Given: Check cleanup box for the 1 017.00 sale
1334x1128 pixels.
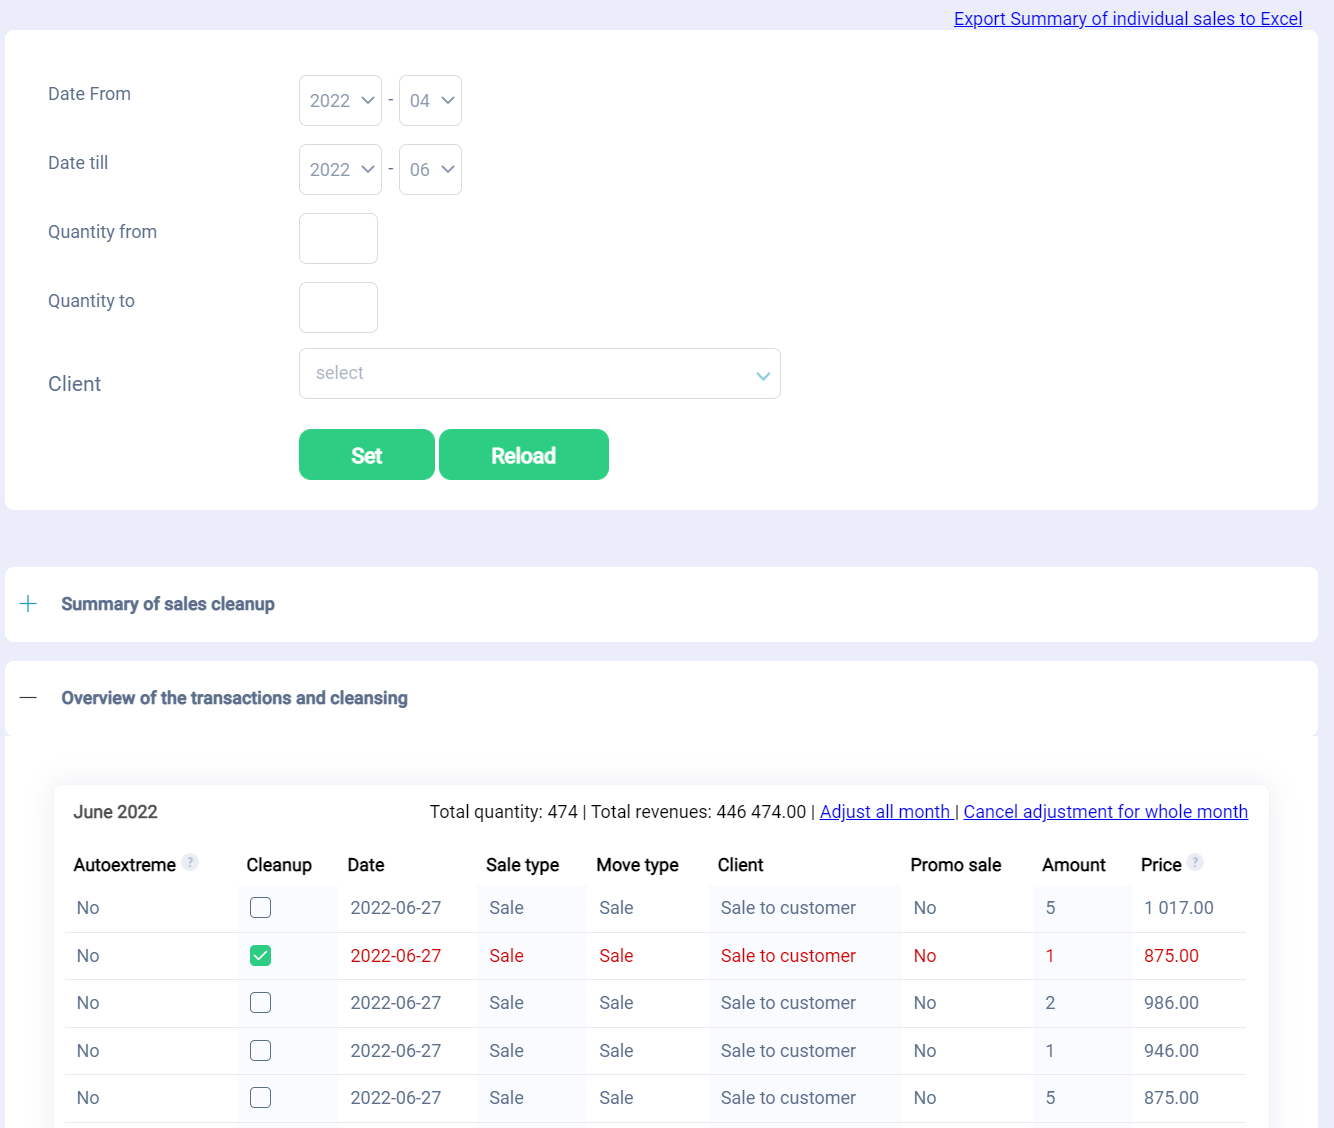Looking at the screenshot, I should (260, 908).
